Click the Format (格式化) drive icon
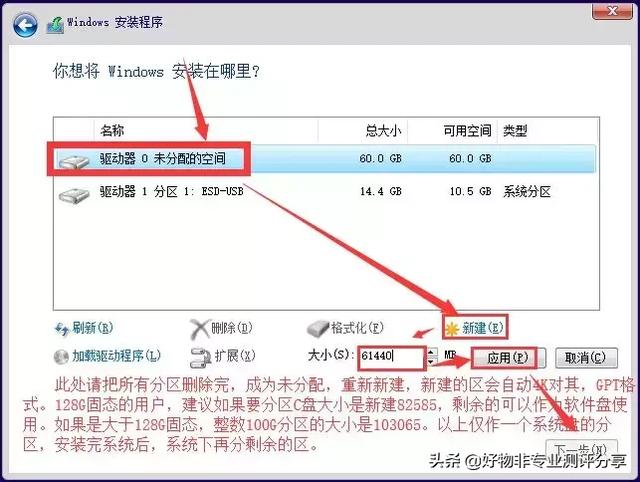The width and height of the screenshot is (640, 482). [318, 329]
